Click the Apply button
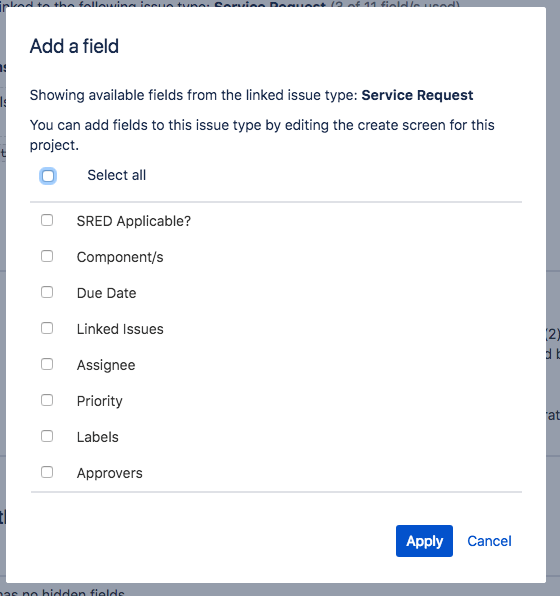 pos(424,541)
